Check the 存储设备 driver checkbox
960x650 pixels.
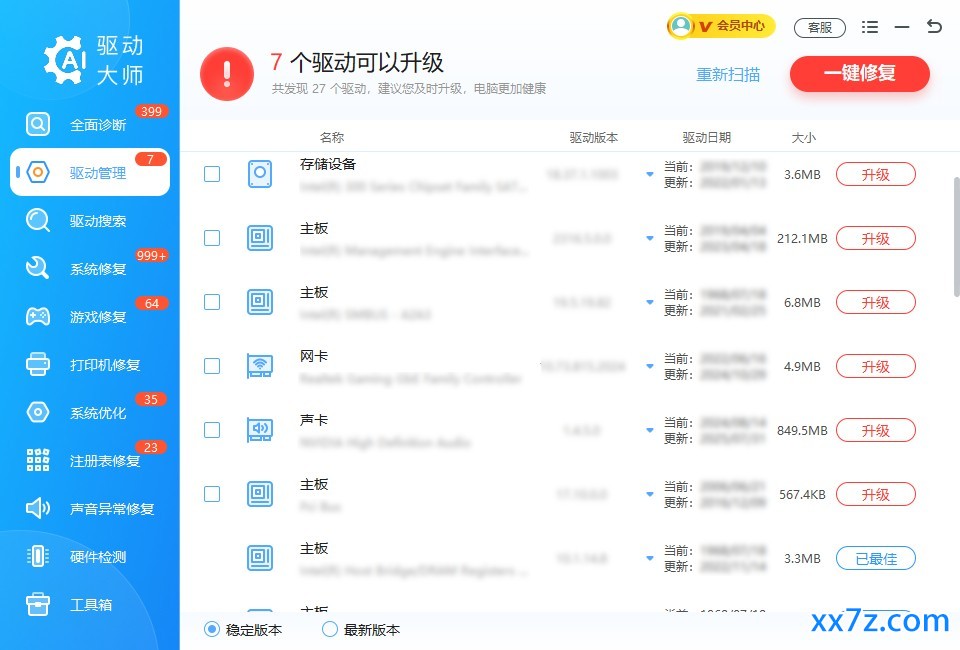pos(212,174)
